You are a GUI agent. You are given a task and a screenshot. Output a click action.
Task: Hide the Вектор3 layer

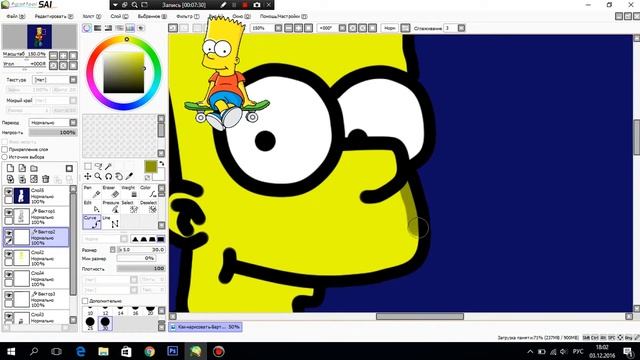(9, 295)
